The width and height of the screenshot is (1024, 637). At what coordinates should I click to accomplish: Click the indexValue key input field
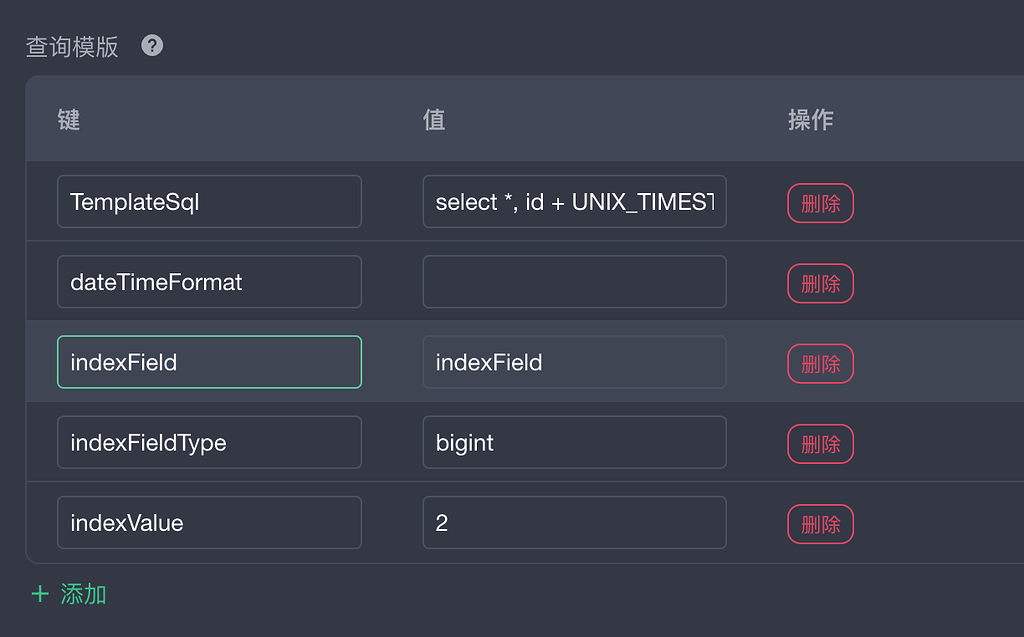point(208,522)
